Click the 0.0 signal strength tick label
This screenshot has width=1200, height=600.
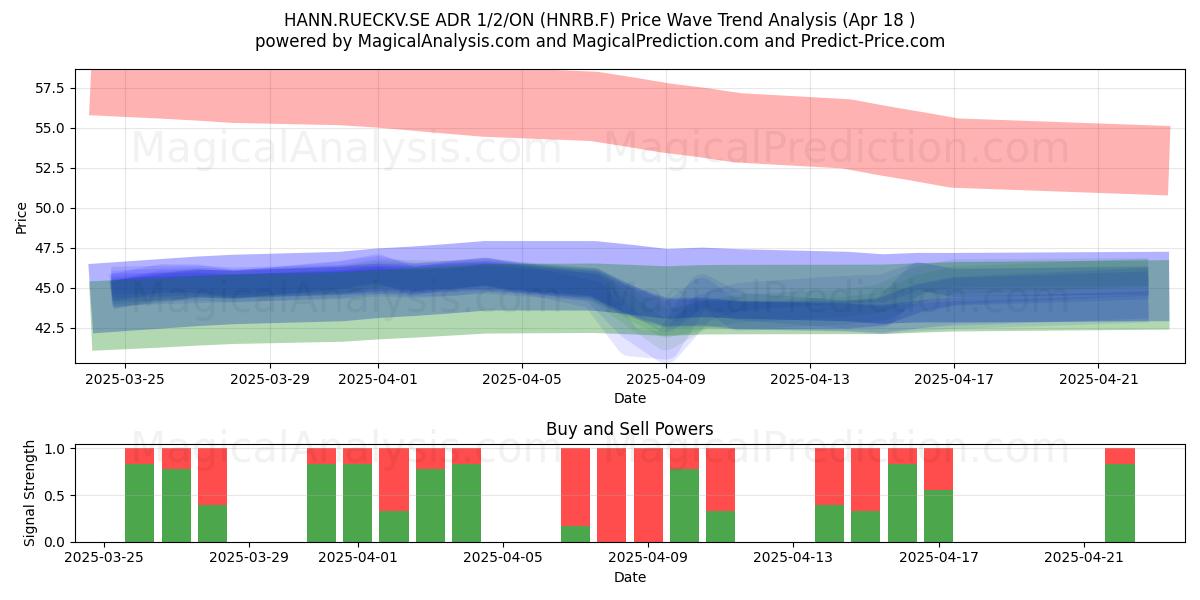click(56, 542)
